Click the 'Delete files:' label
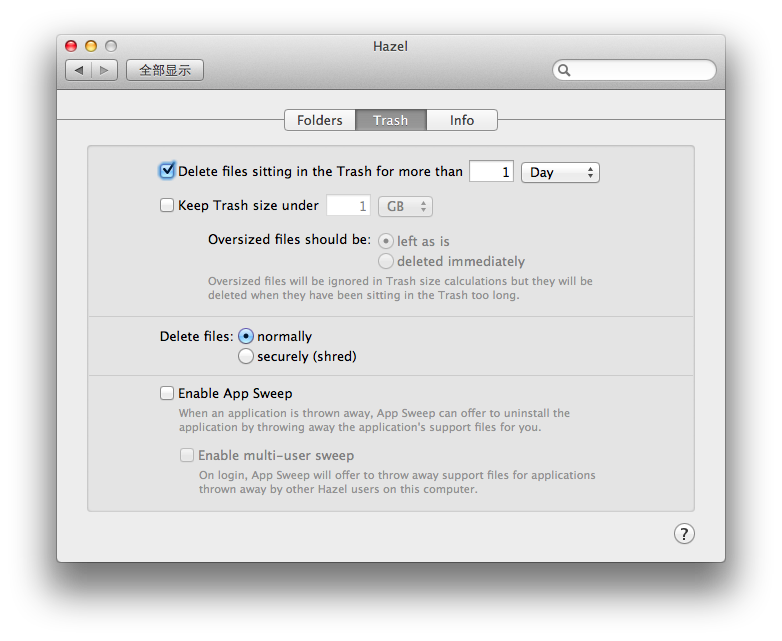This screenshot has width=782, height=641. coord(196,337)
